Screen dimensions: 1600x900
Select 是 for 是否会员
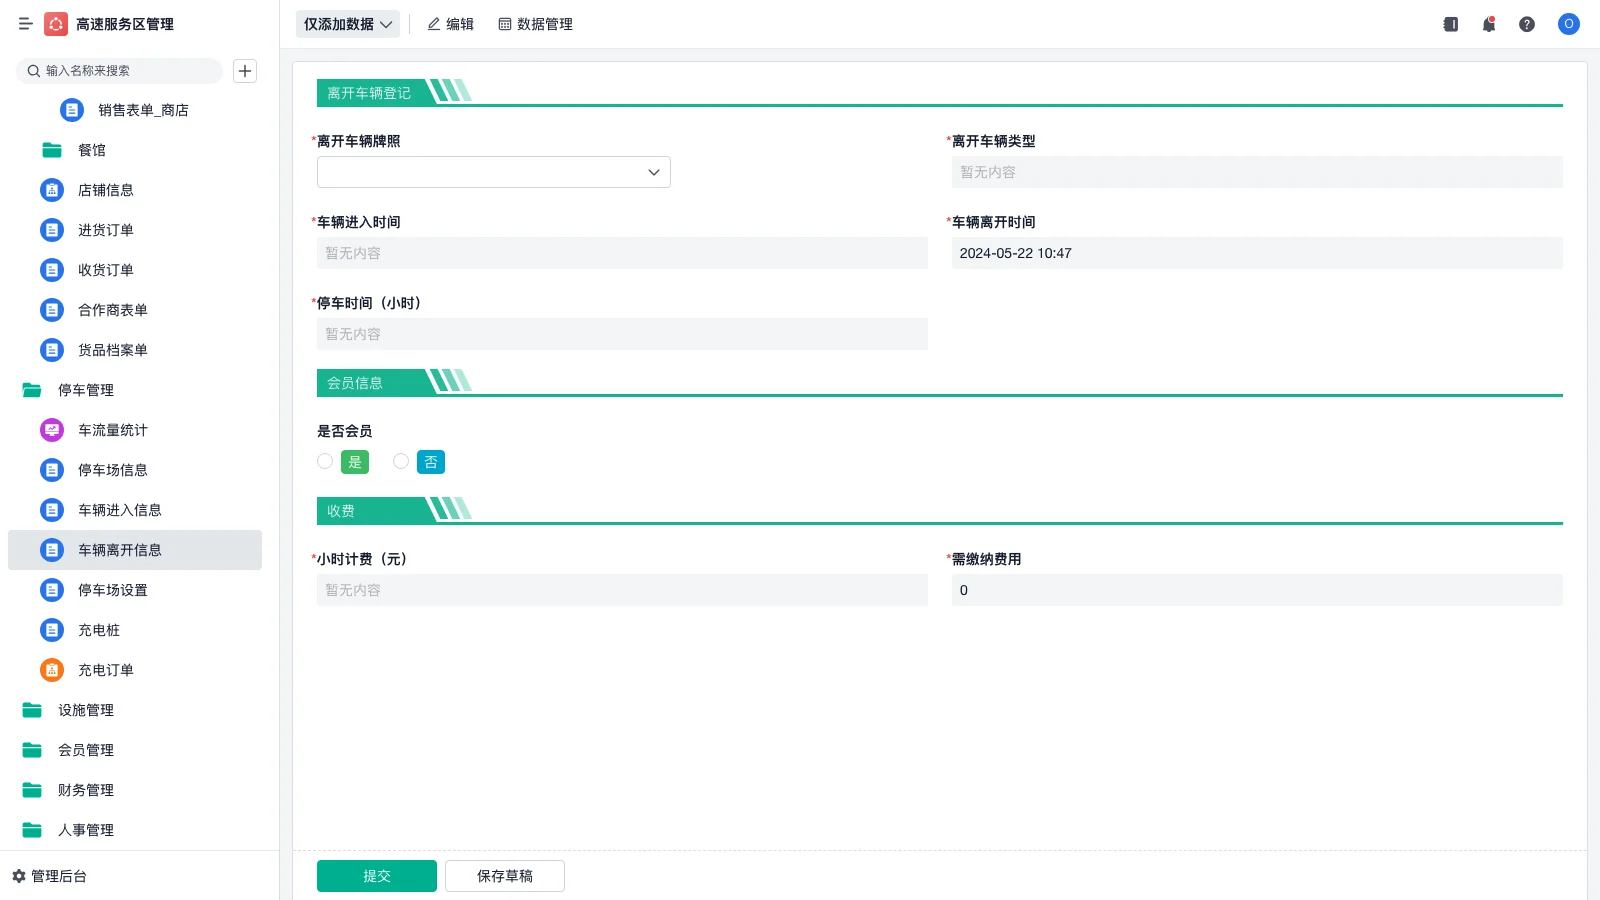pyautogui.click(x=325, y=461)
